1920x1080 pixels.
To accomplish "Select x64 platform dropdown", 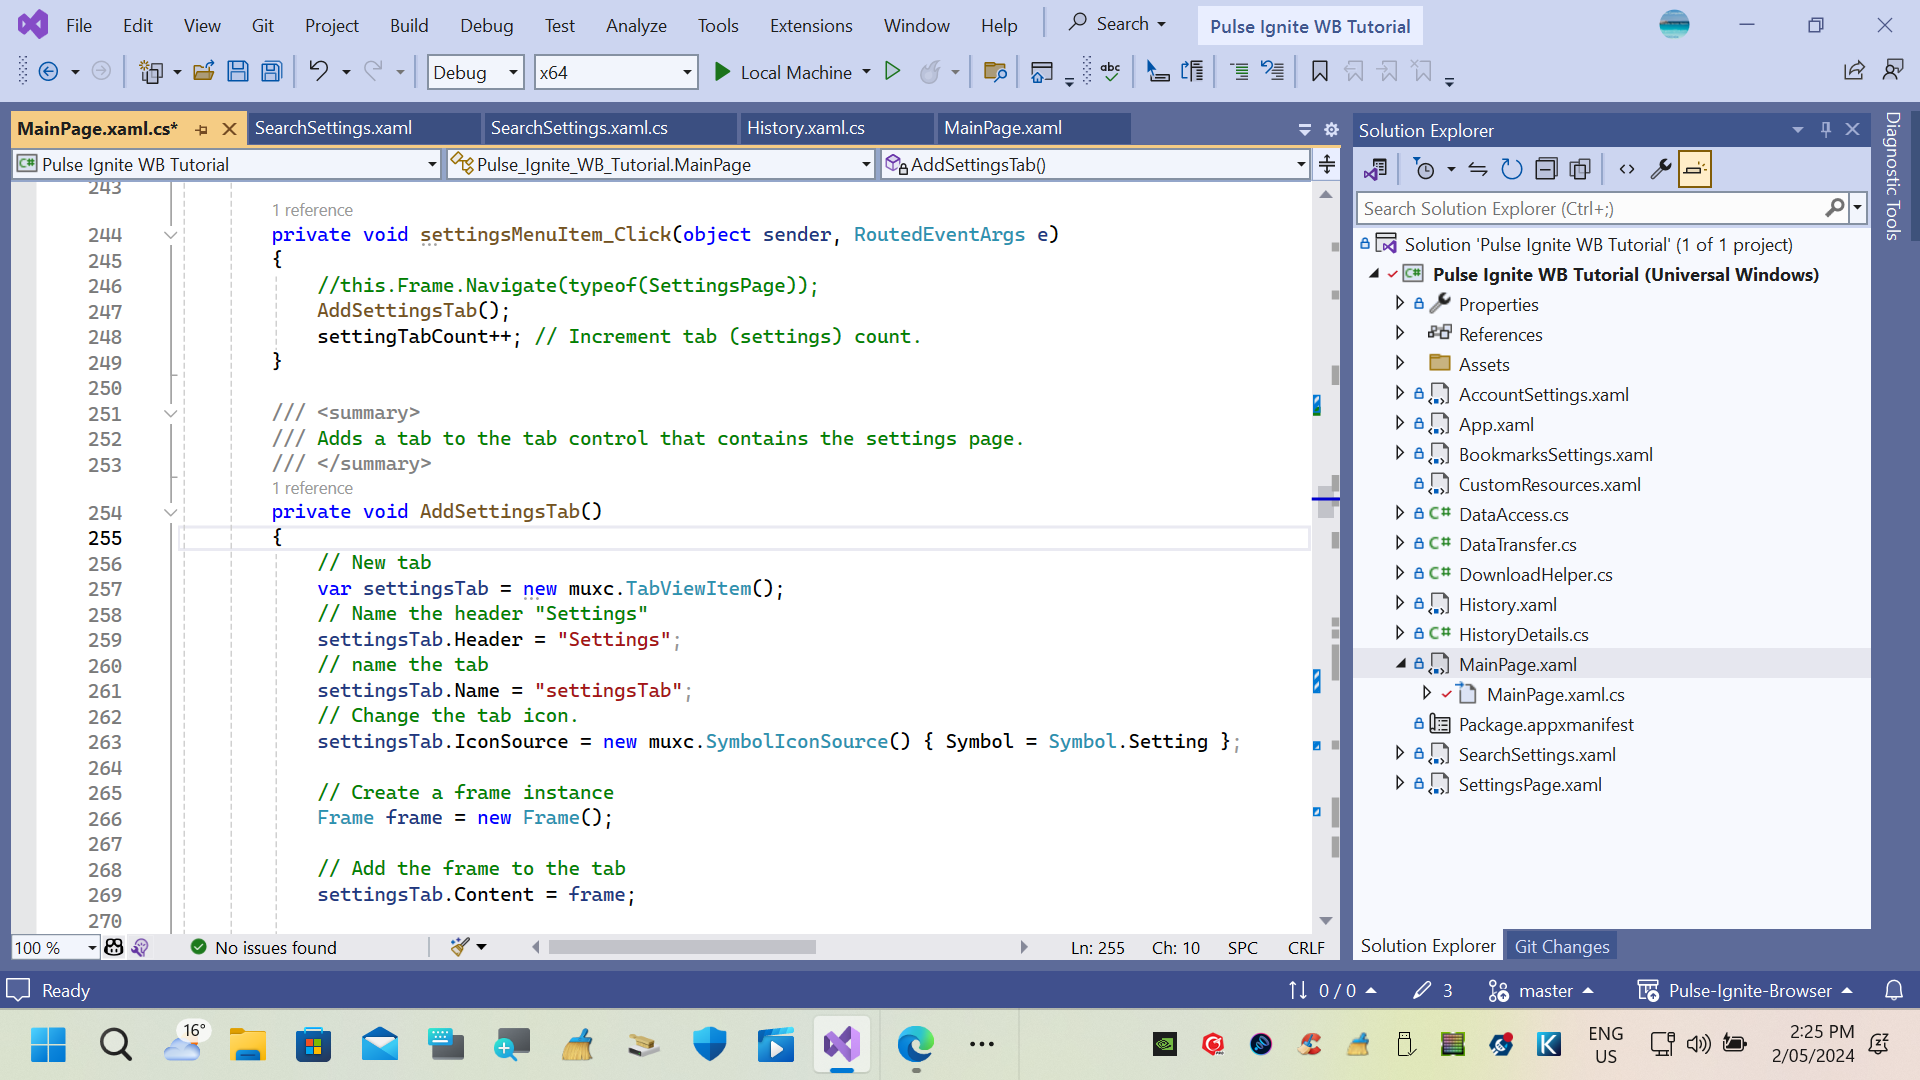I will click(616, 71).
